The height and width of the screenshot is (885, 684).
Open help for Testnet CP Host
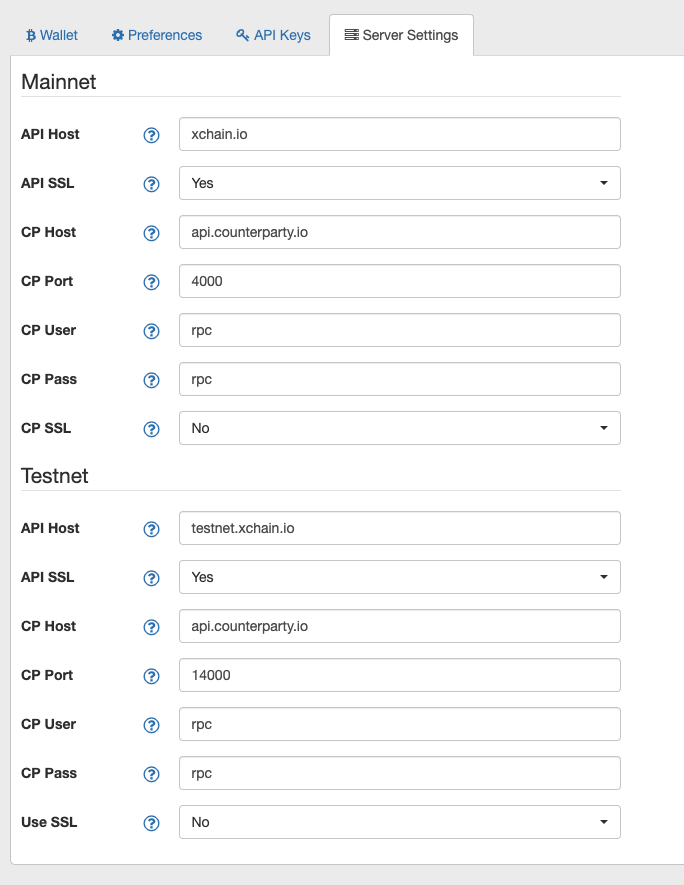click(x=151, y=627)
